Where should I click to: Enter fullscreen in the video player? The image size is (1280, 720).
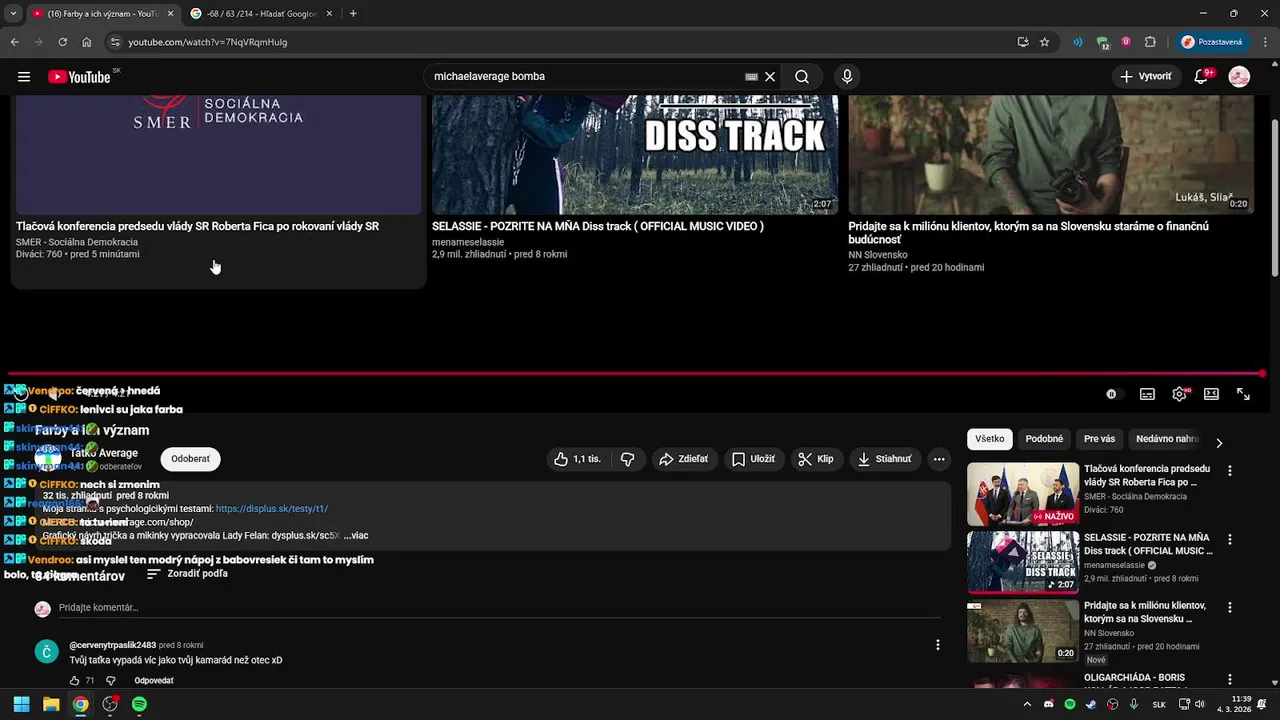click(1243, 394)
